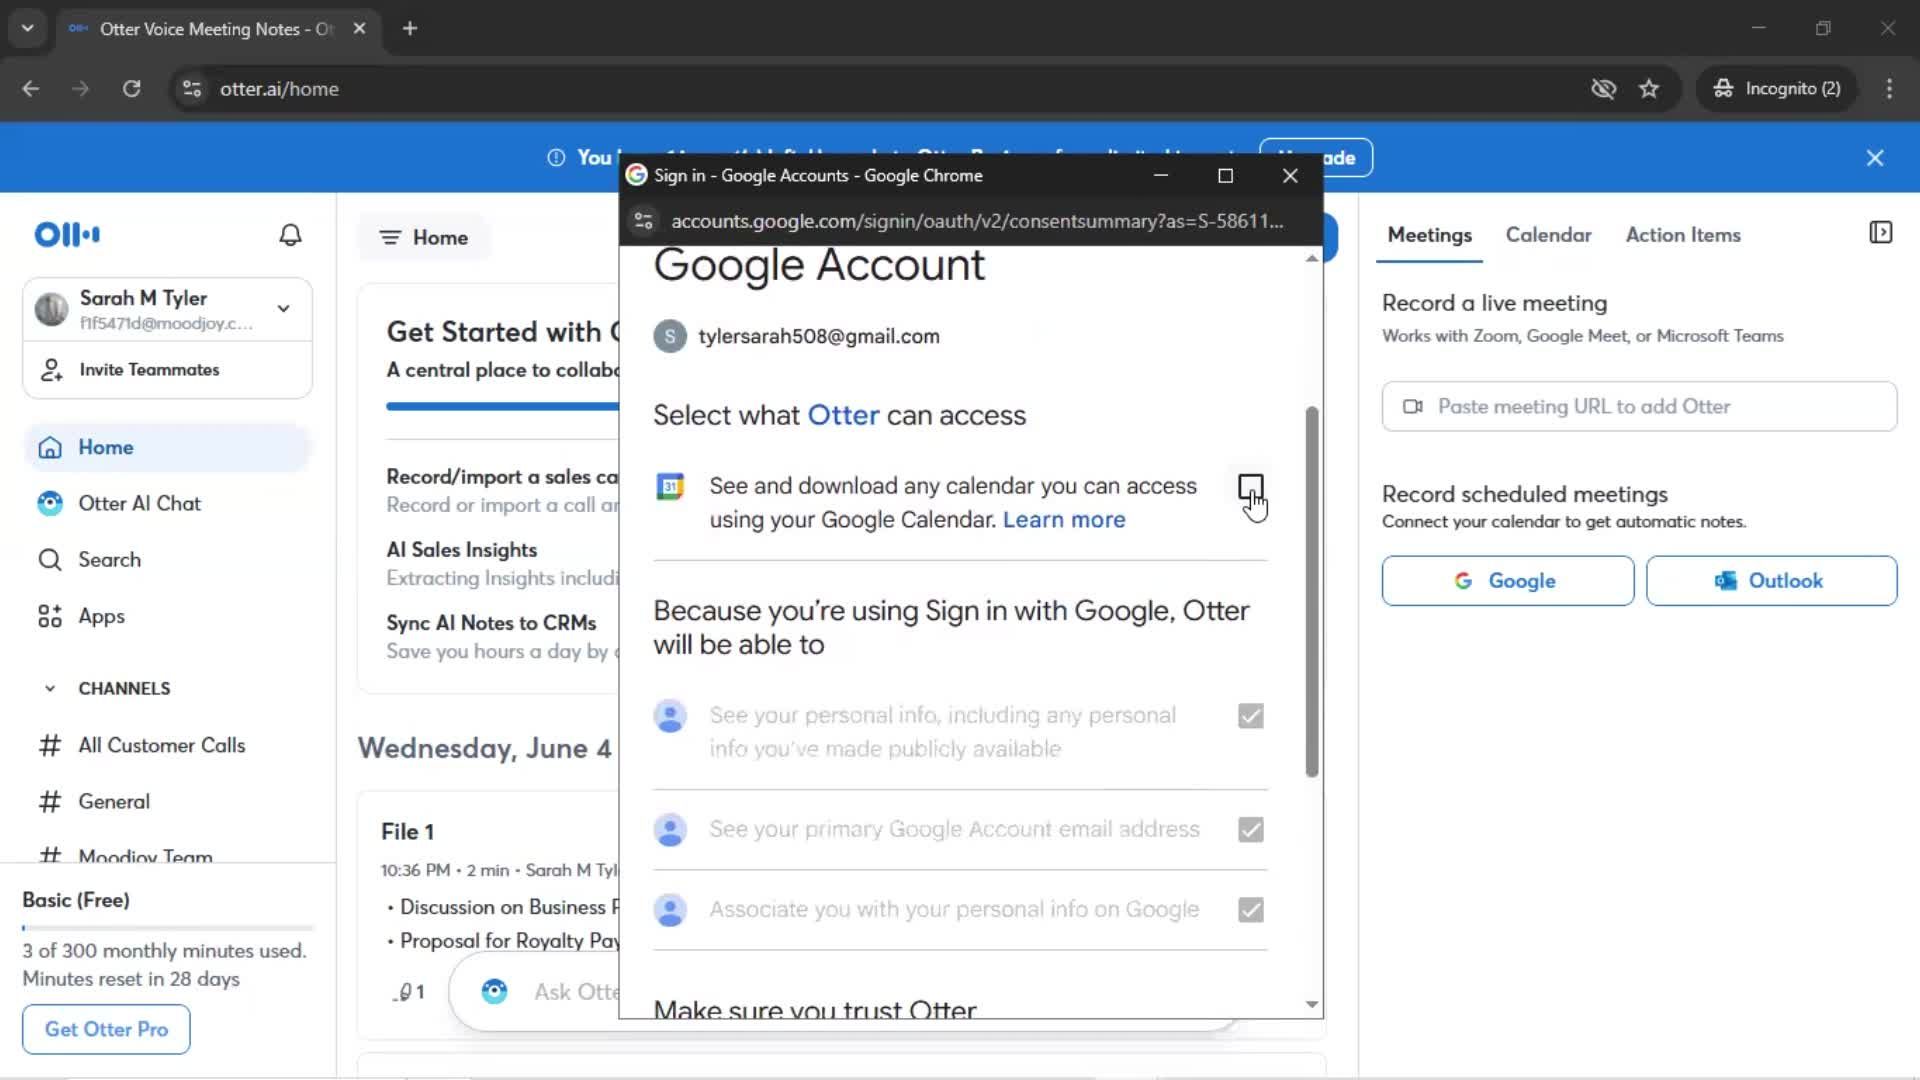View site information icon in main address bar
The image size is (1920, 1080).
point(192,89)
